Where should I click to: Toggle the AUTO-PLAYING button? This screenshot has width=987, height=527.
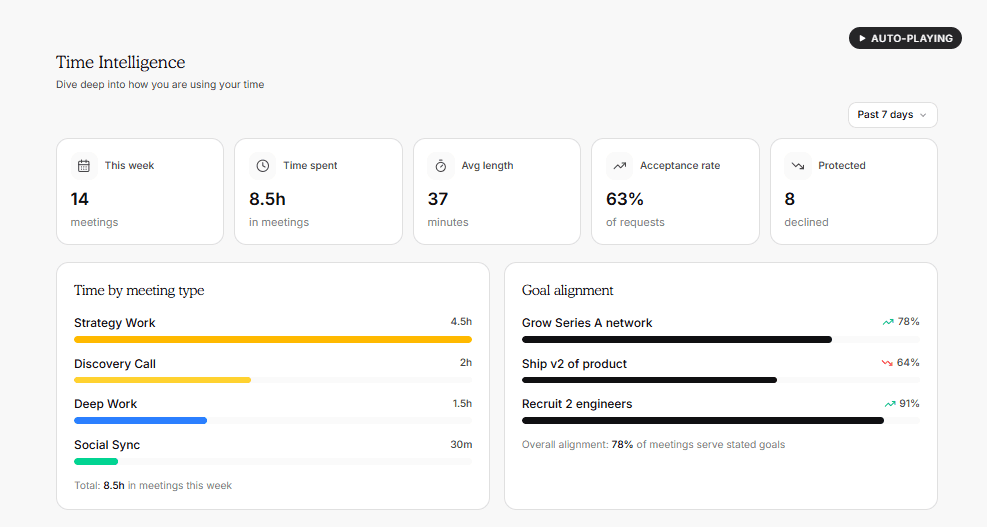pyautogui.click(x=905, y=38)
